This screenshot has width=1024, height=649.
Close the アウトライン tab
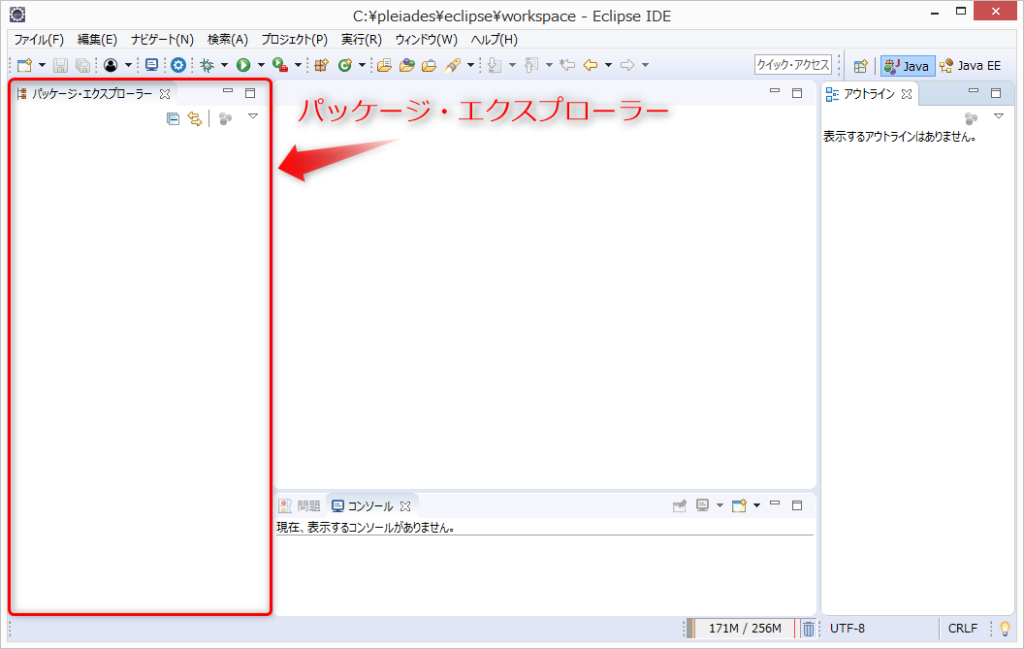pyautogui.click(x=906, y=94)
